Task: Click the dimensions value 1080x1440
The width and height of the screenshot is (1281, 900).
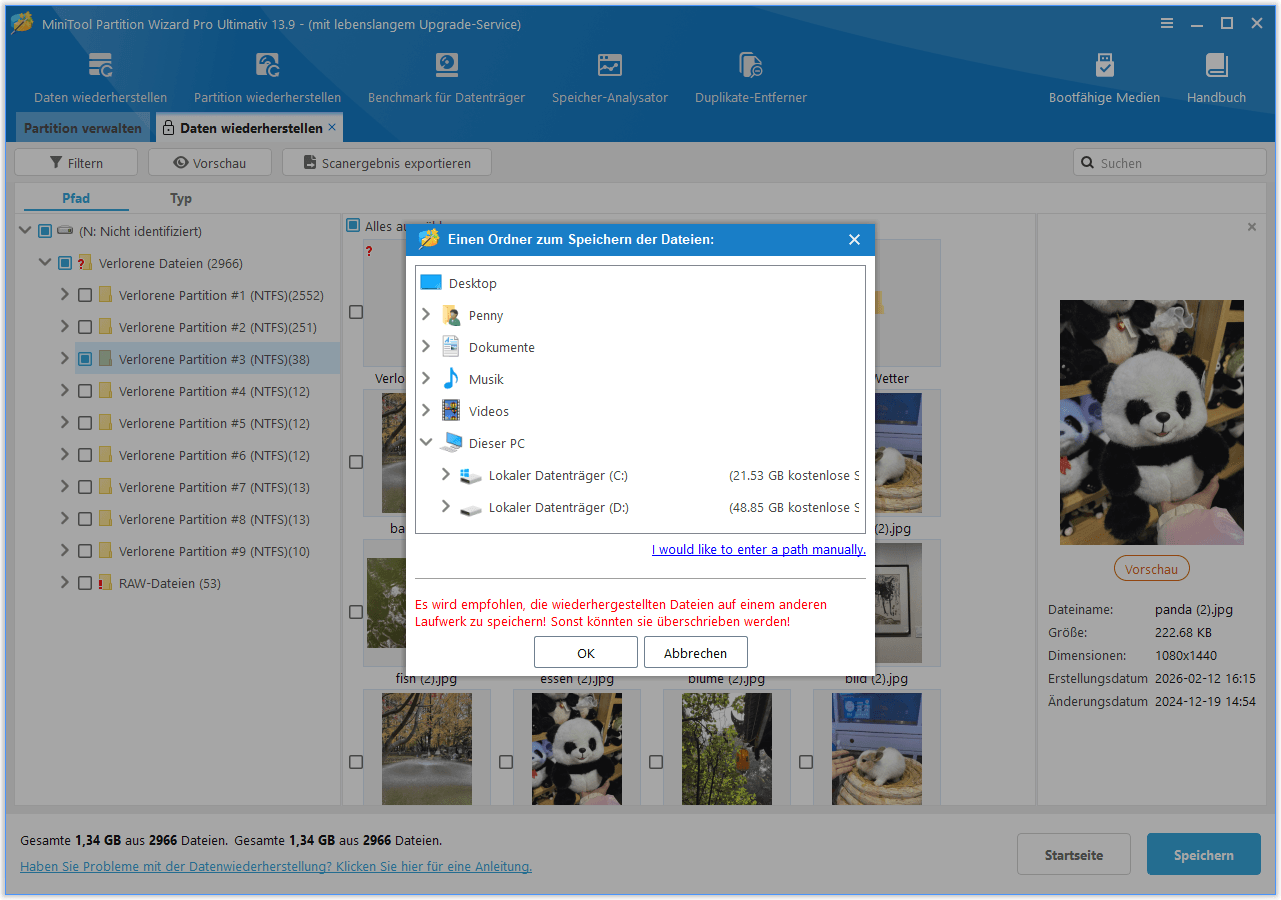Action: point(1188,655)
